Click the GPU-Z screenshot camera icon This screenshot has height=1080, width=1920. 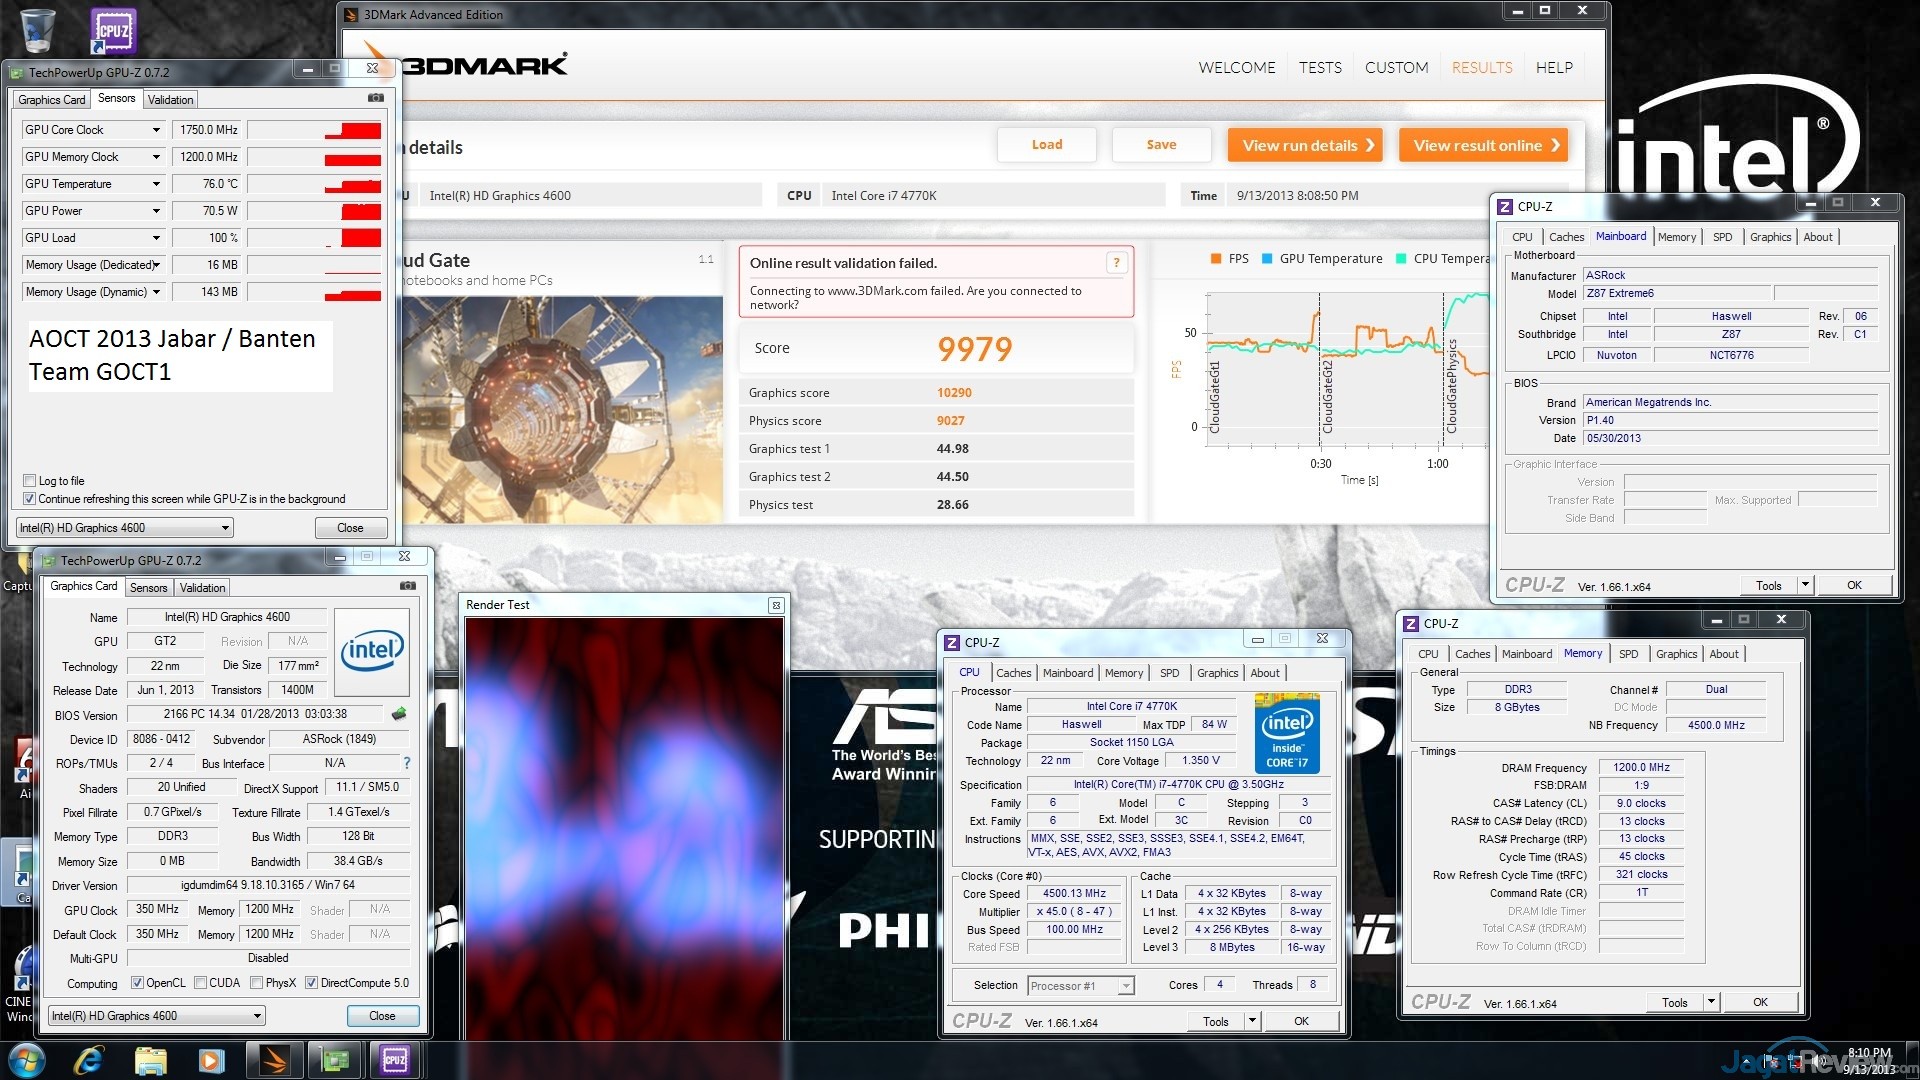pyautogui.click(x=376, y=98)
